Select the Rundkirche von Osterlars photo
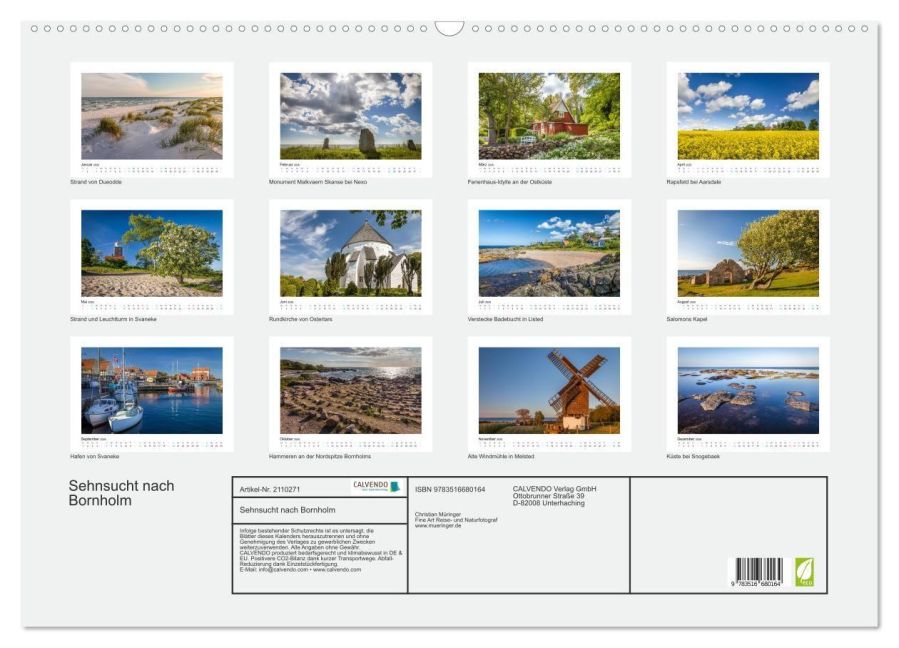Image resolution: width=899 pixels, height=648 pixels. (350, 253)
